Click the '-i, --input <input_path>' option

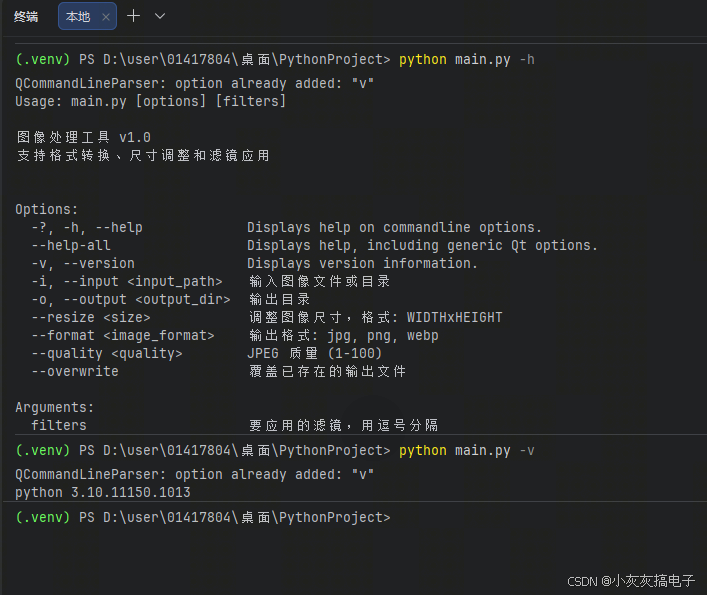[x=127, y=281]
